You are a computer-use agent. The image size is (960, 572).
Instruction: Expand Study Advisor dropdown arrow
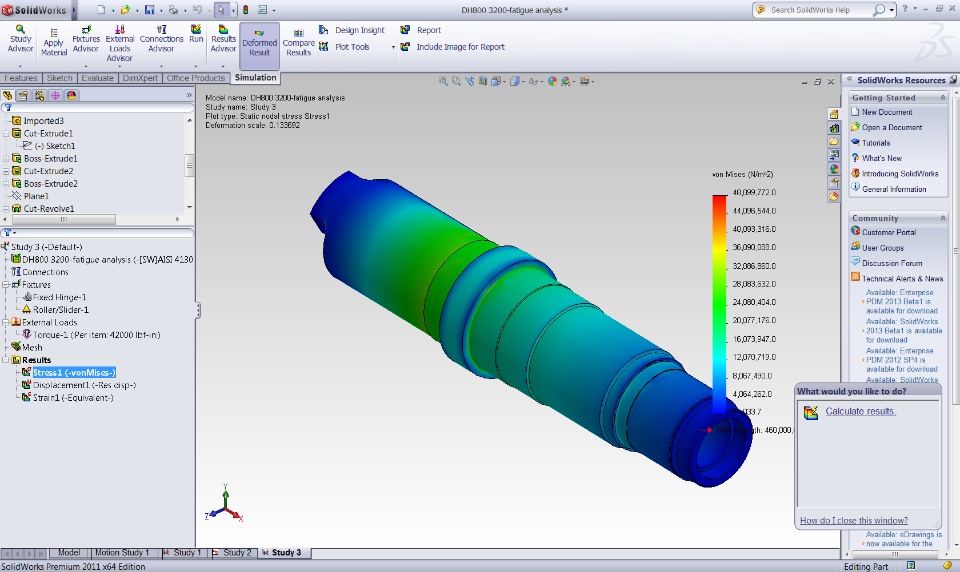(20, 66)
